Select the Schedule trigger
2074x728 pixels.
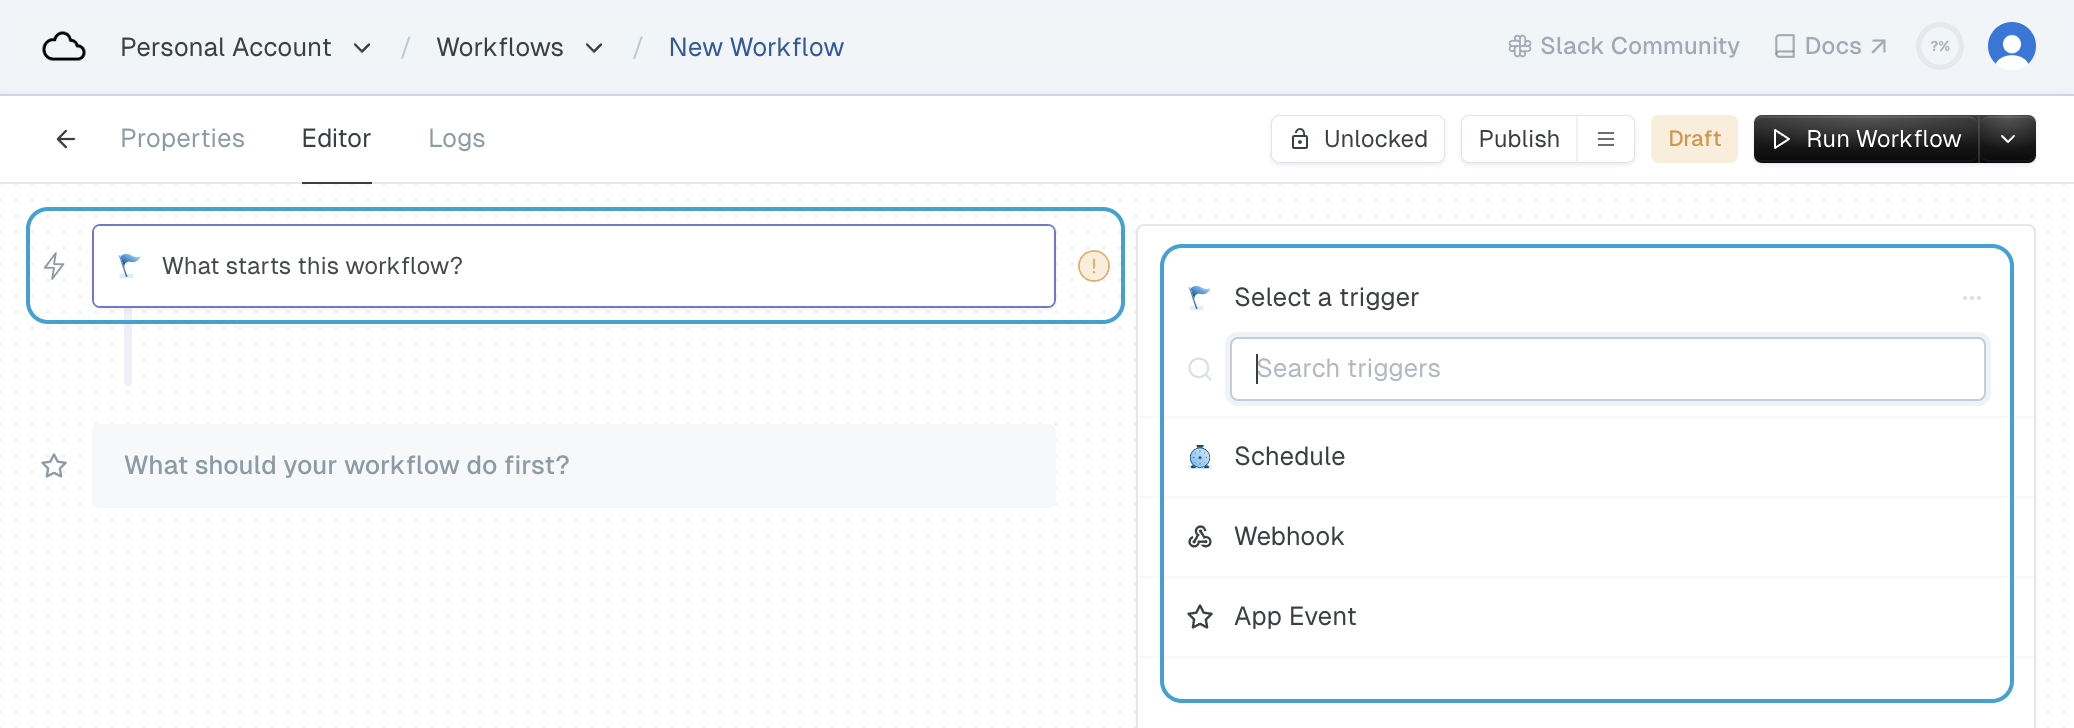point(1289,457)
